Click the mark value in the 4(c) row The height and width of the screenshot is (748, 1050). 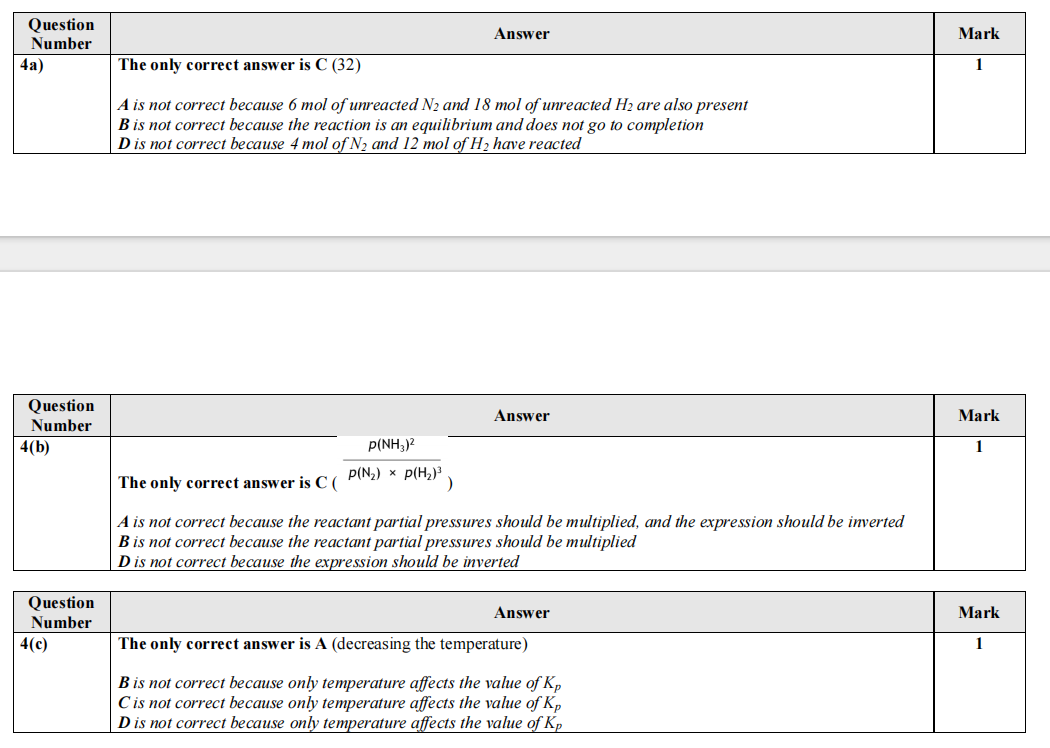coord(978,644)
